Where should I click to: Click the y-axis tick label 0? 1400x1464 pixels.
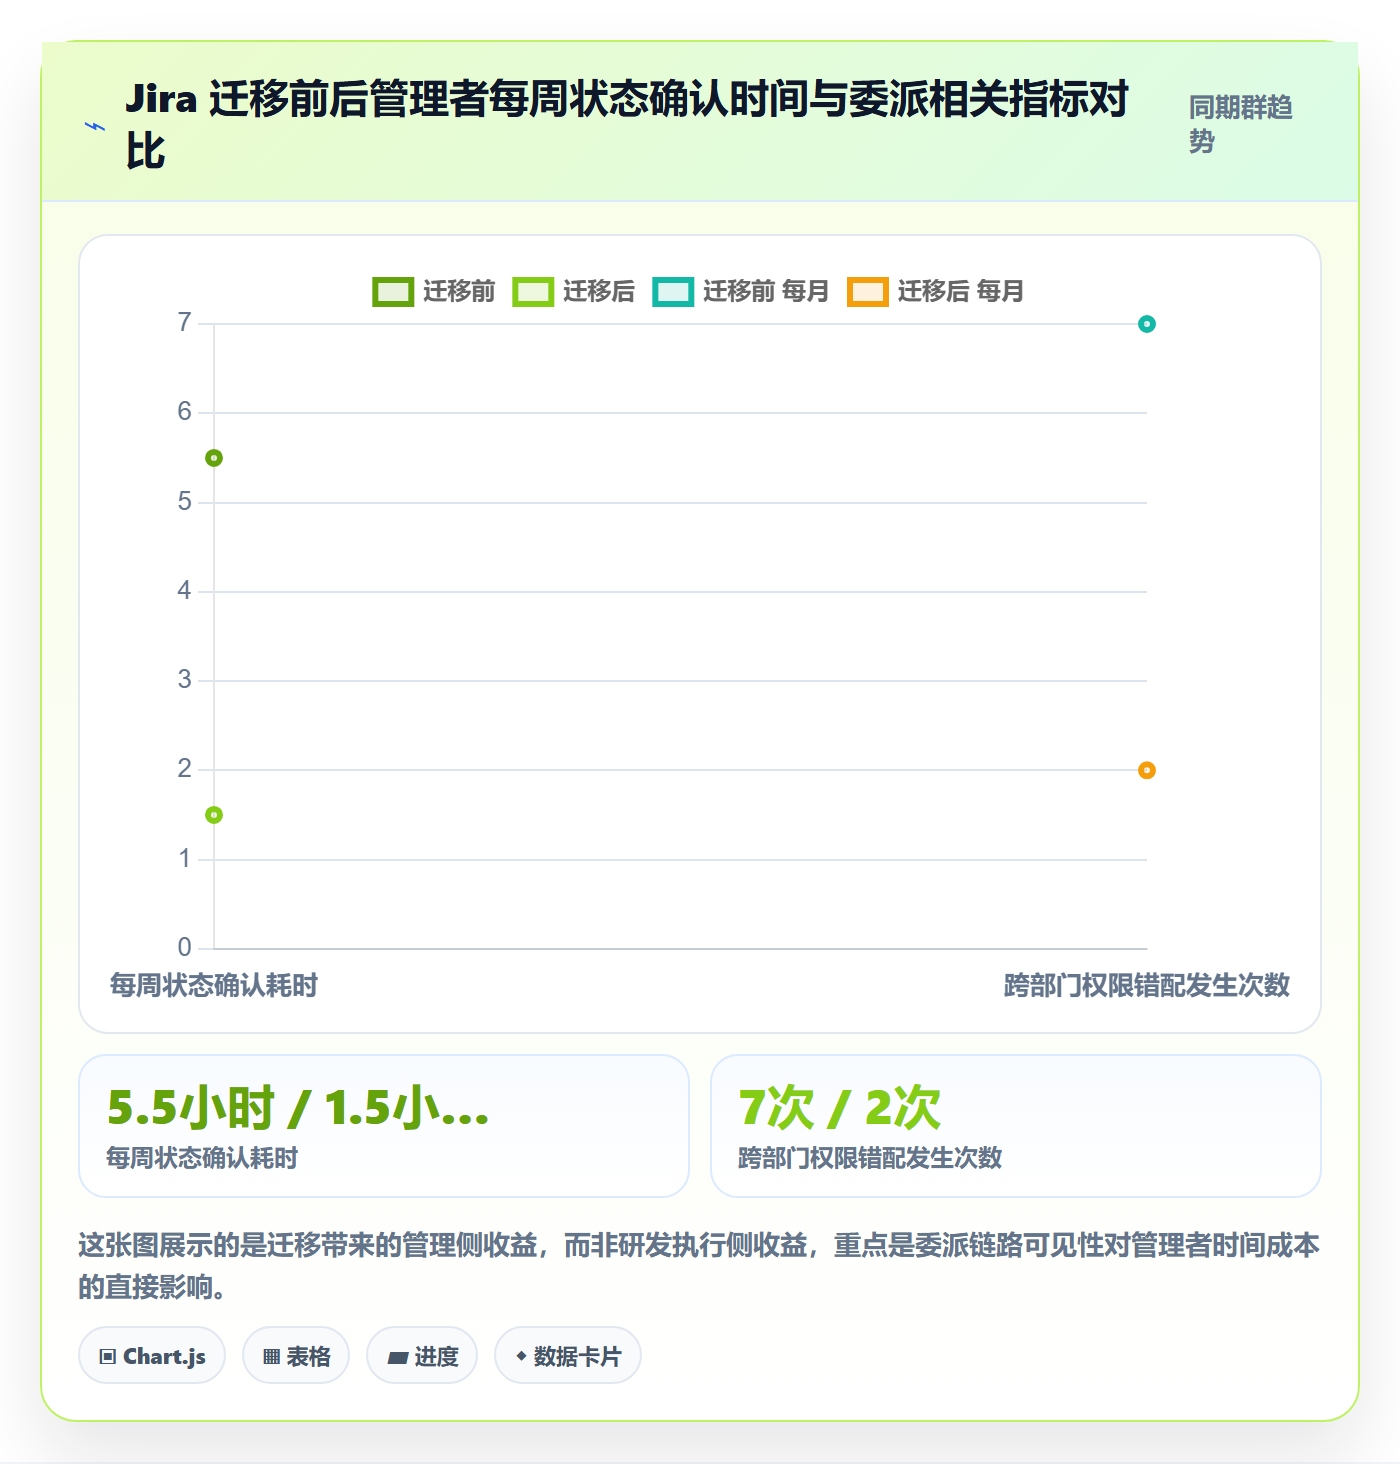click(x=185, y=947)
